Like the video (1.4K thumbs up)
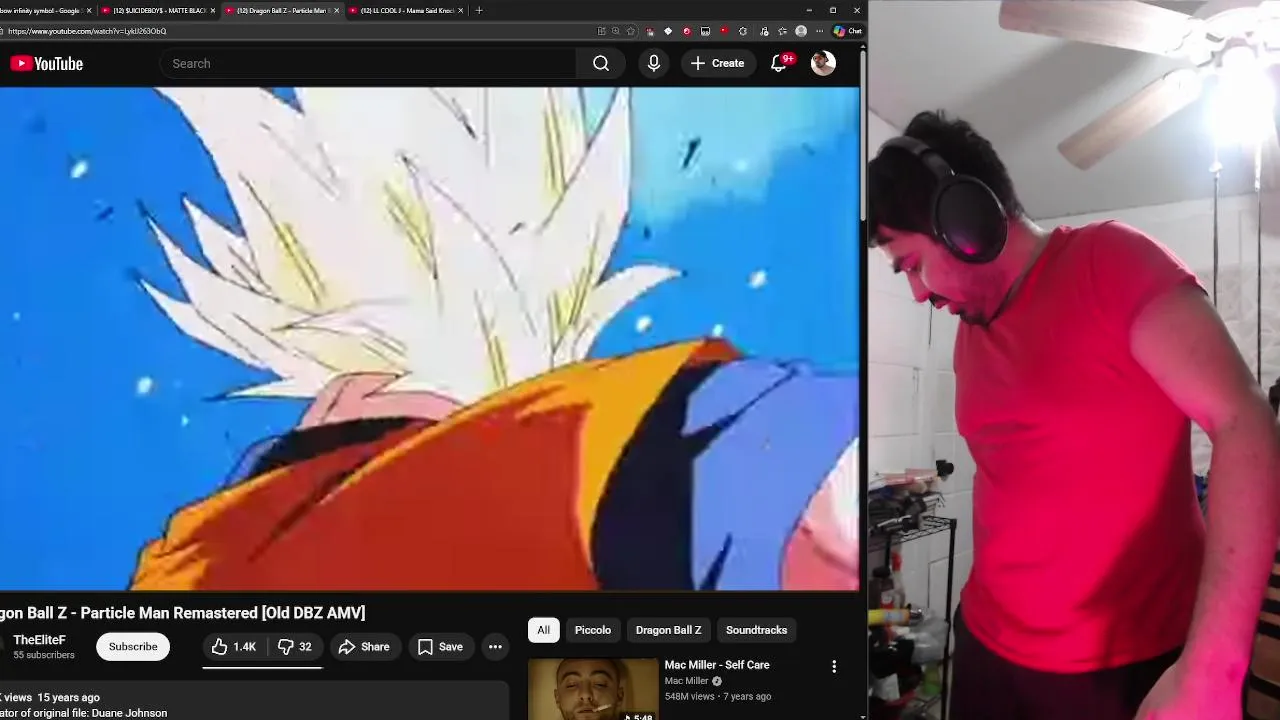The image size is (1280, 720). click(x=234, y=647)
